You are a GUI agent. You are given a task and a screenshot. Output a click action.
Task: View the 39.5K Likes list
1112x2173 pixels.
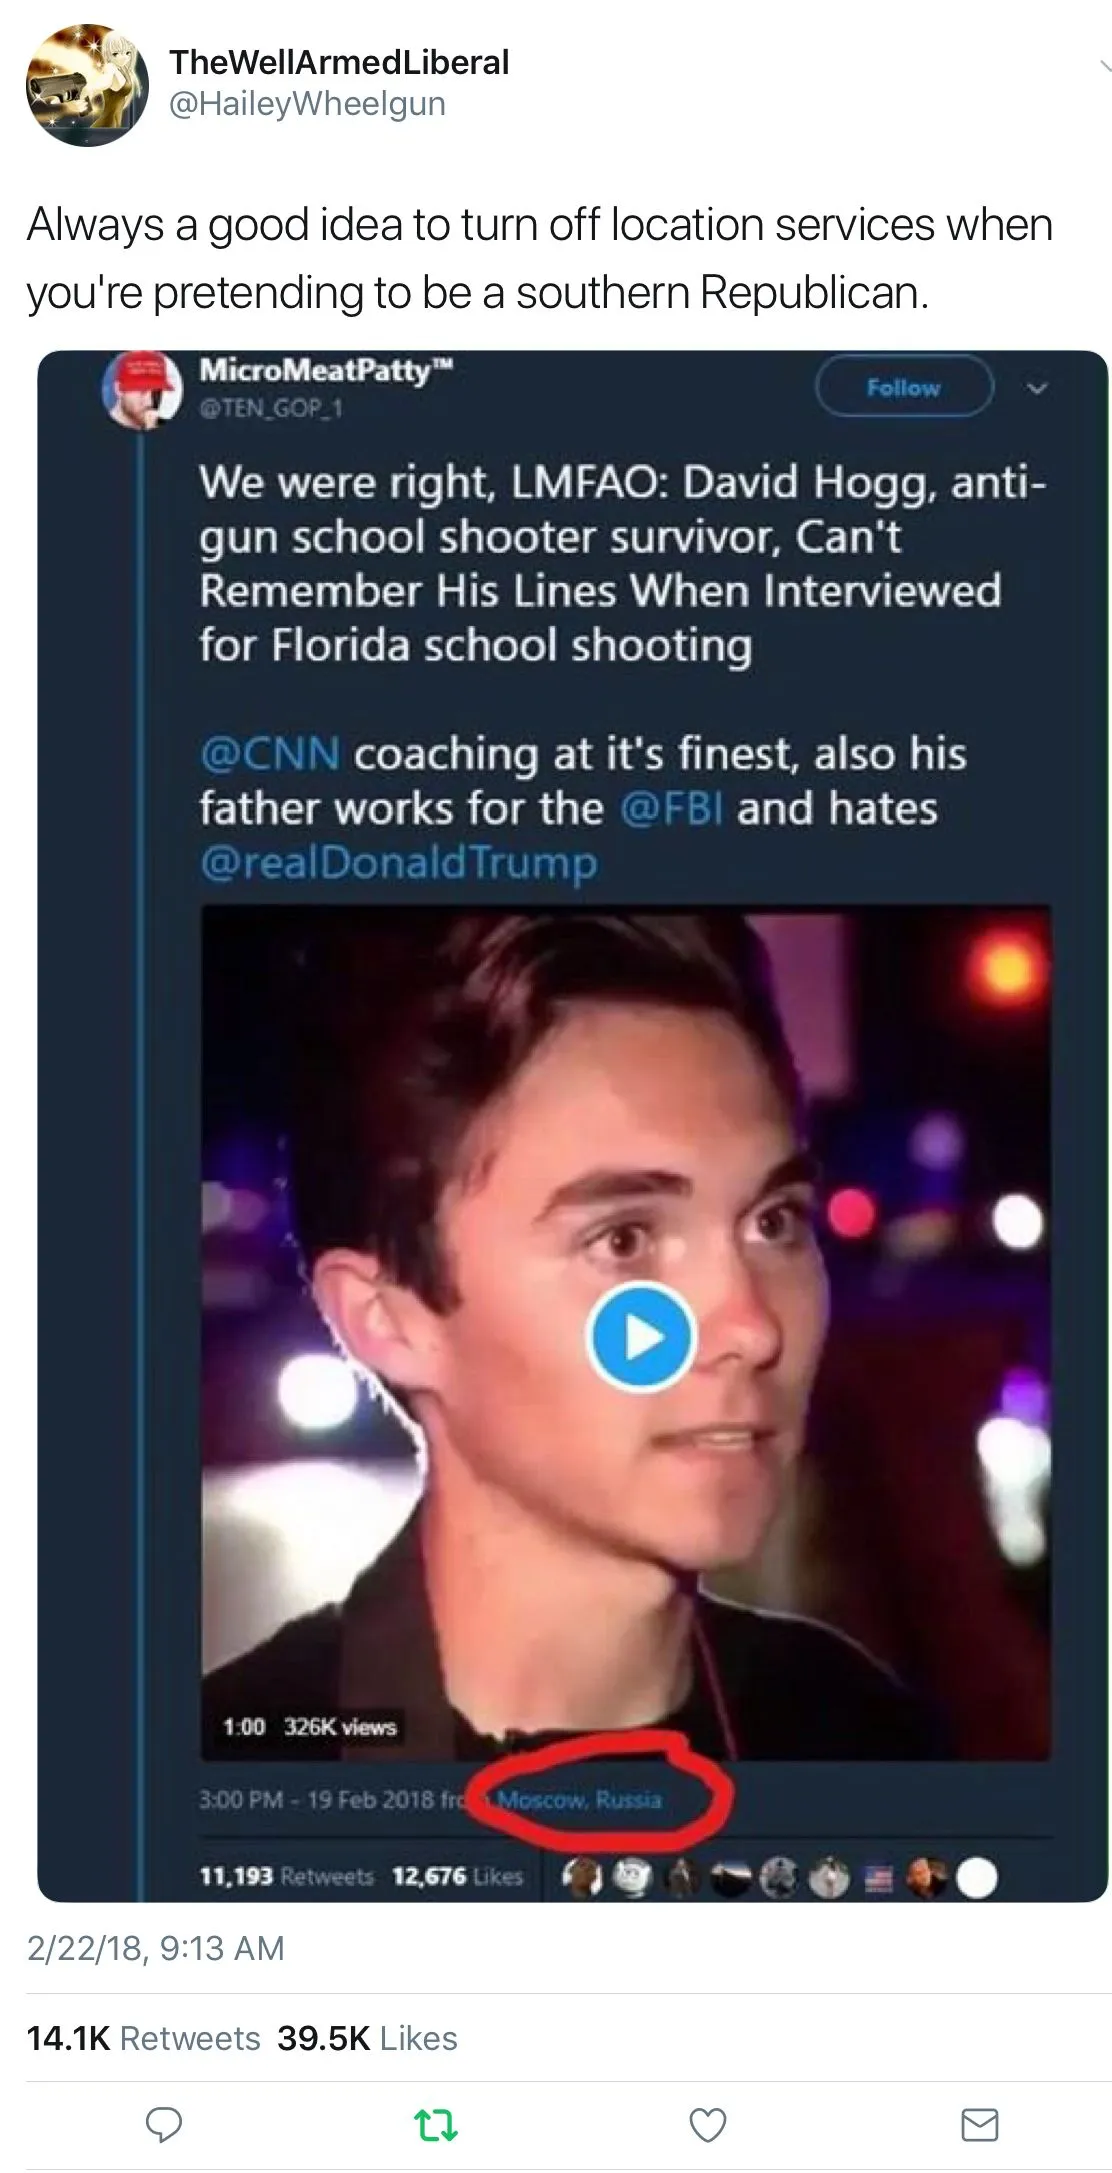(x=367, y=2038)
